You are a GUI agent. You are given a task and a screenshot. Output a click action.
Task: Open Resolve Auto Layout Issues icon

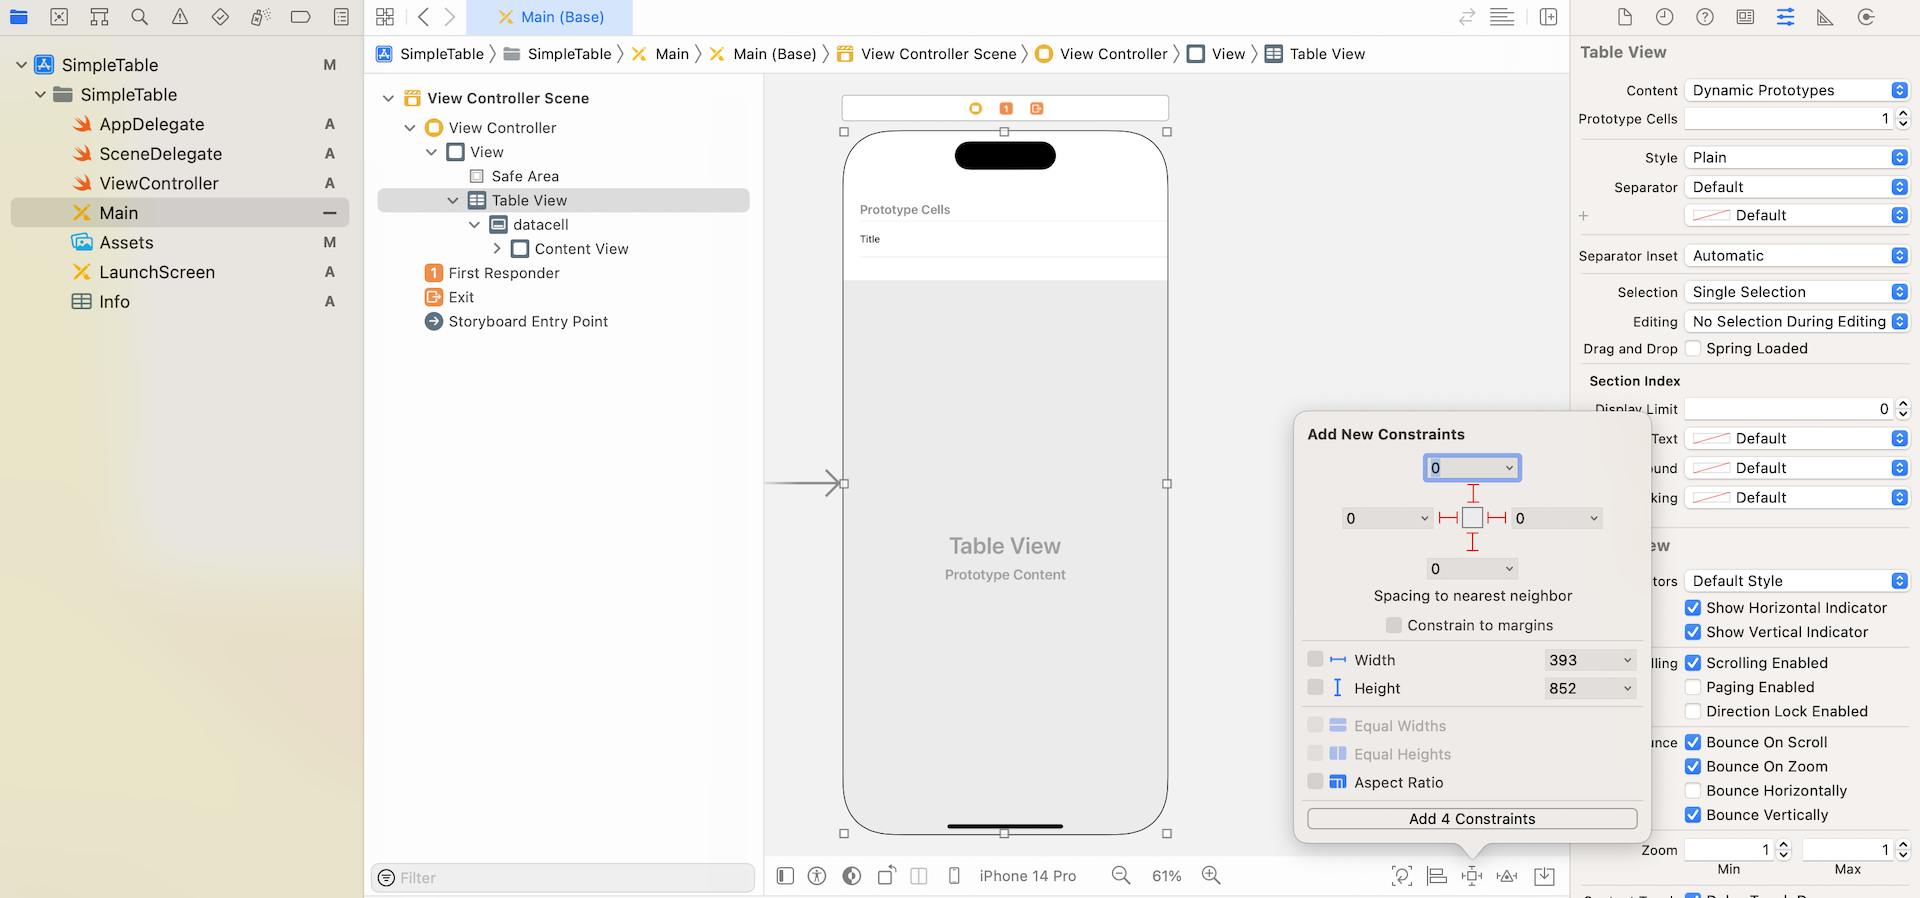click(1507, 876)
